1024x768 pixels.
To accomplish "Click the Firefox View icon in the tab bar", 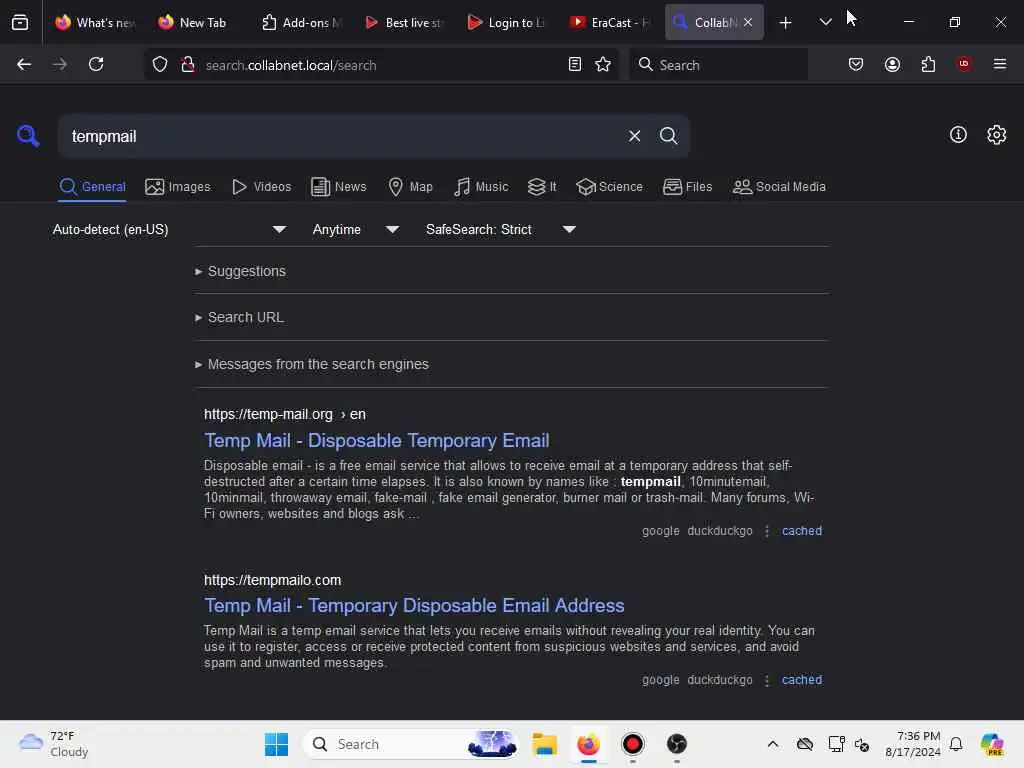I will tap(20, 22).
